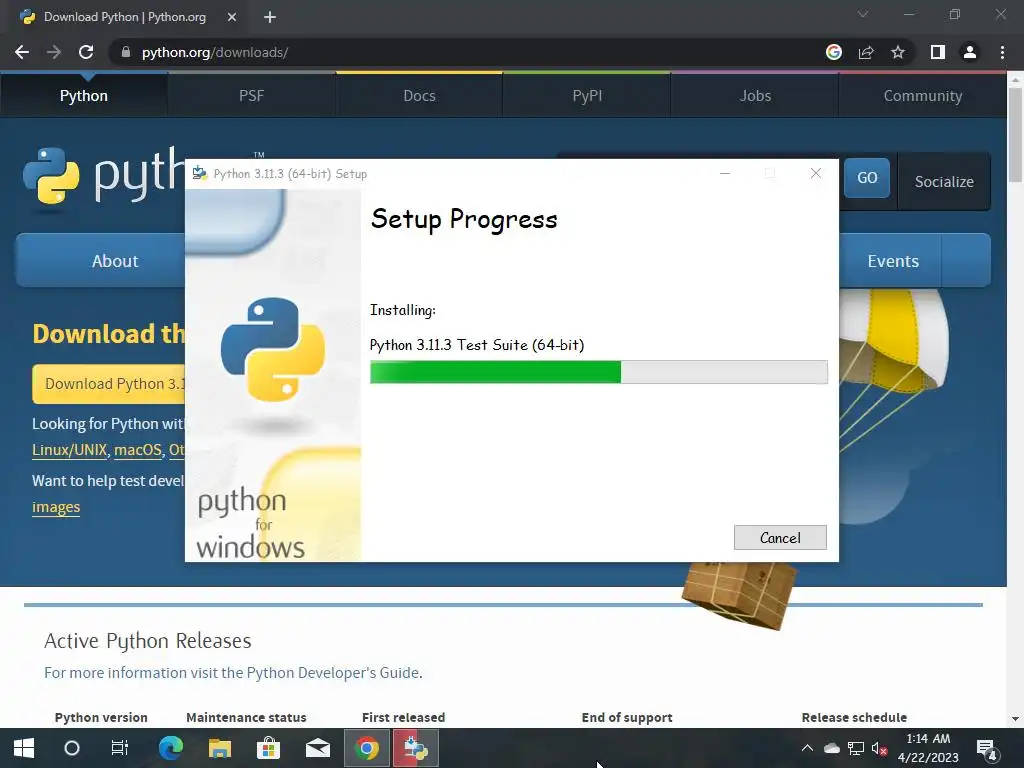This screenshot has width=1024, height=768.
Task: Open the network tray icon
Action: tap(856, 748)
